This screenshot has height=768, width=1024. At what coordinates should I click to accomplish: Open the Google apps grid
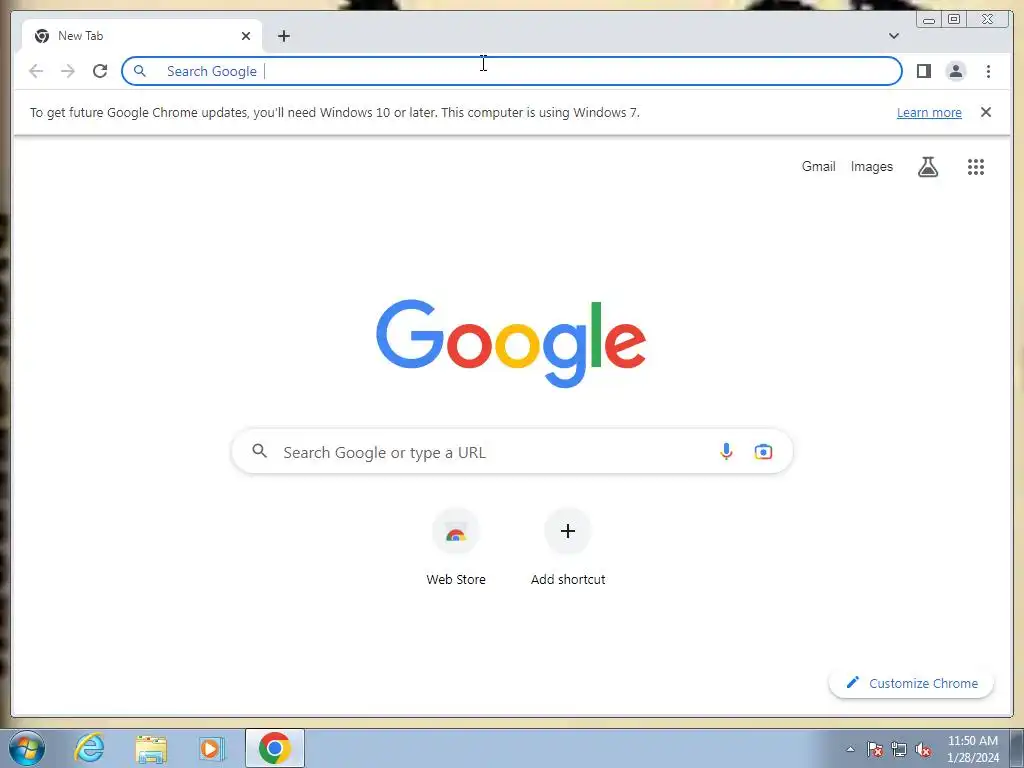coord(976,167)
